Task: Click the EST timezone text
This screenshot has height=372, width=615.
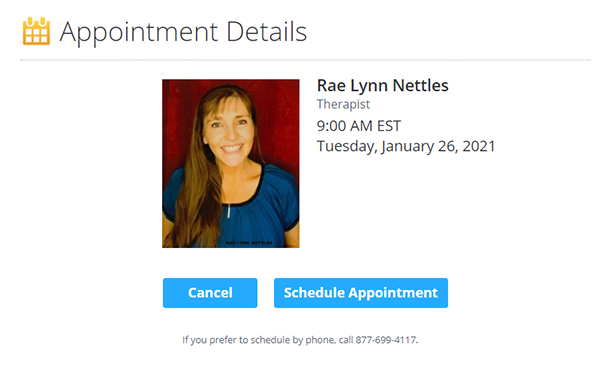Action: point(389,126)
